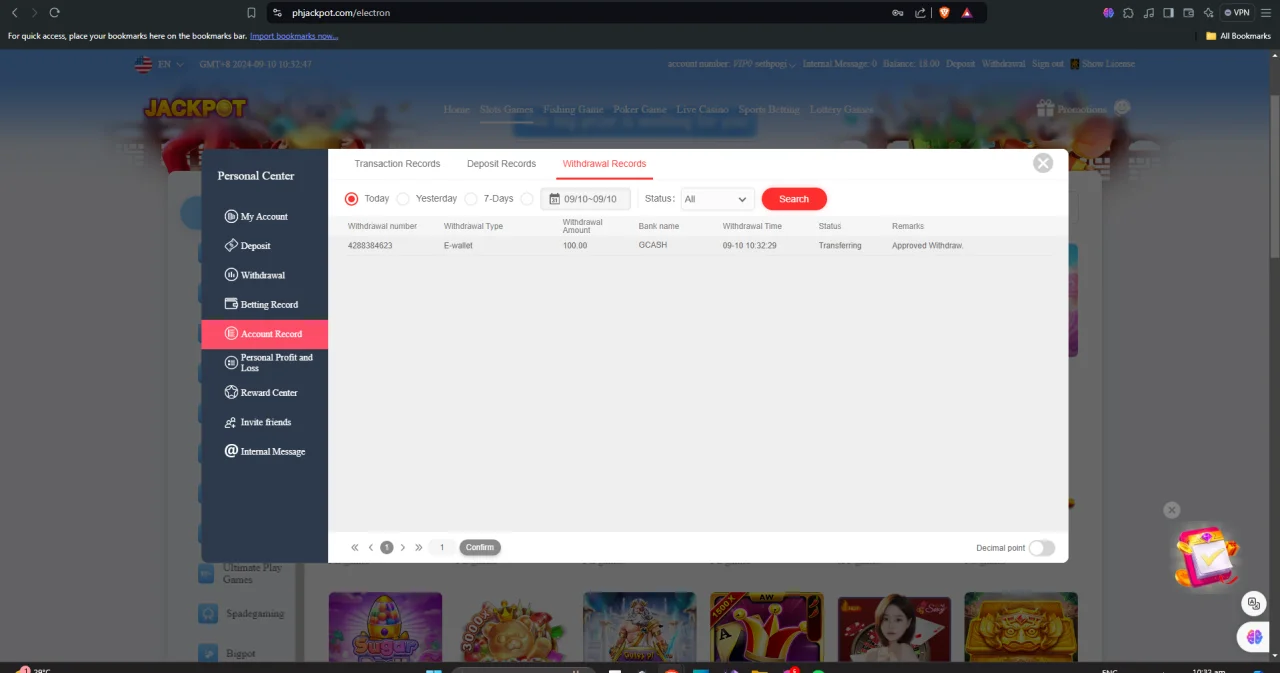1280x673 pixels.
Task: Open the Sugar game thumbnail
Action: [385, 626]
